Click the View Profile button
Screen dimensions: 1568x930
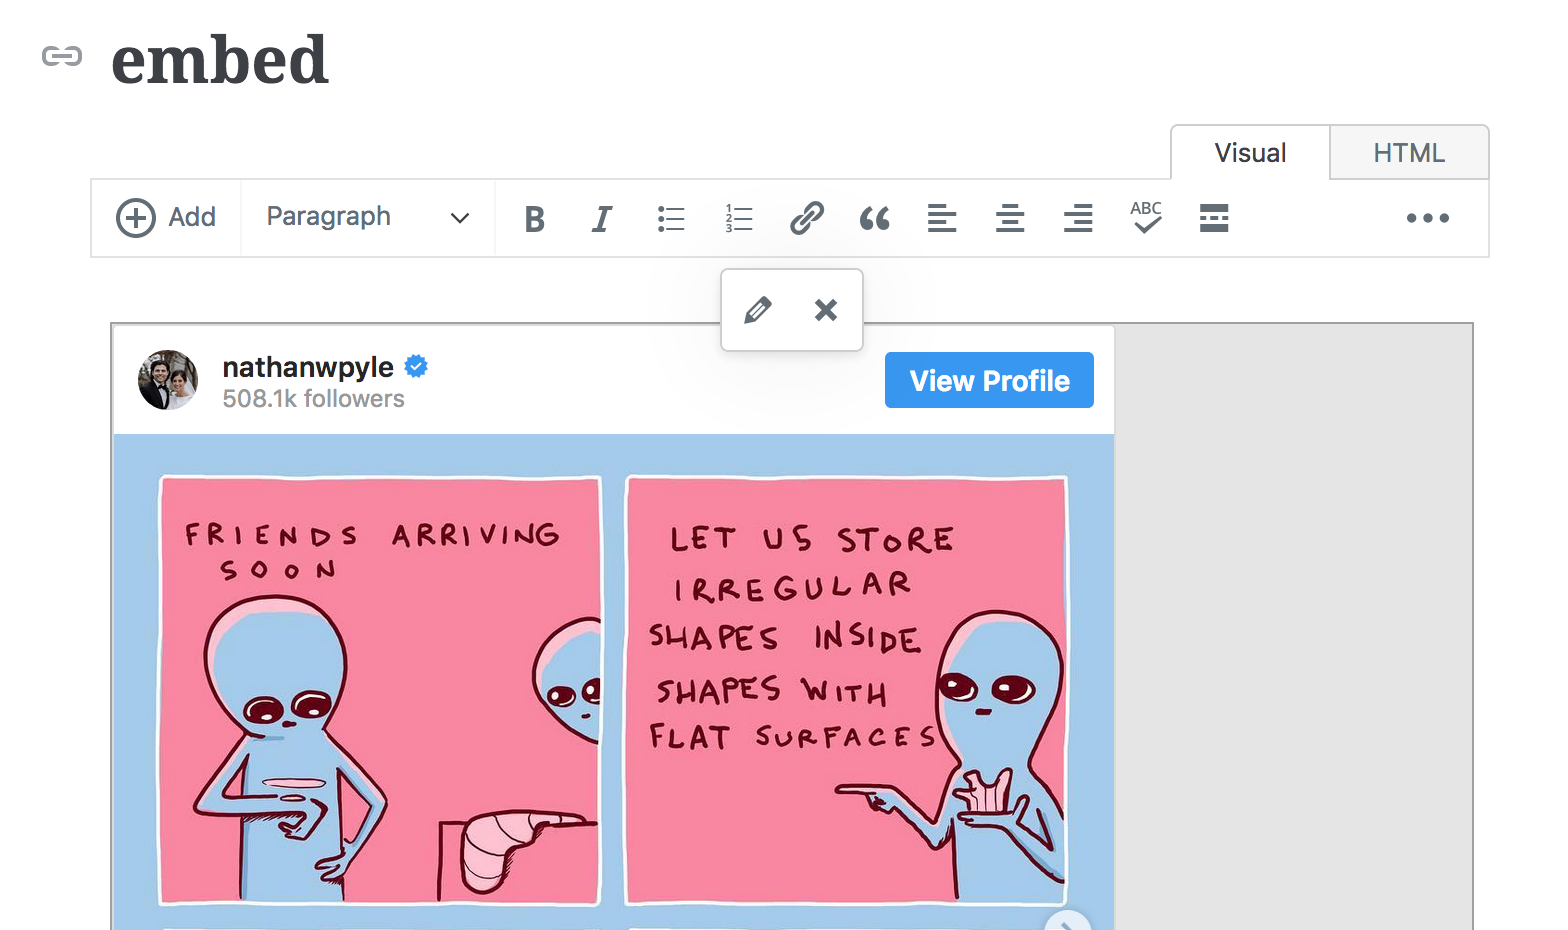coord(989,380)
